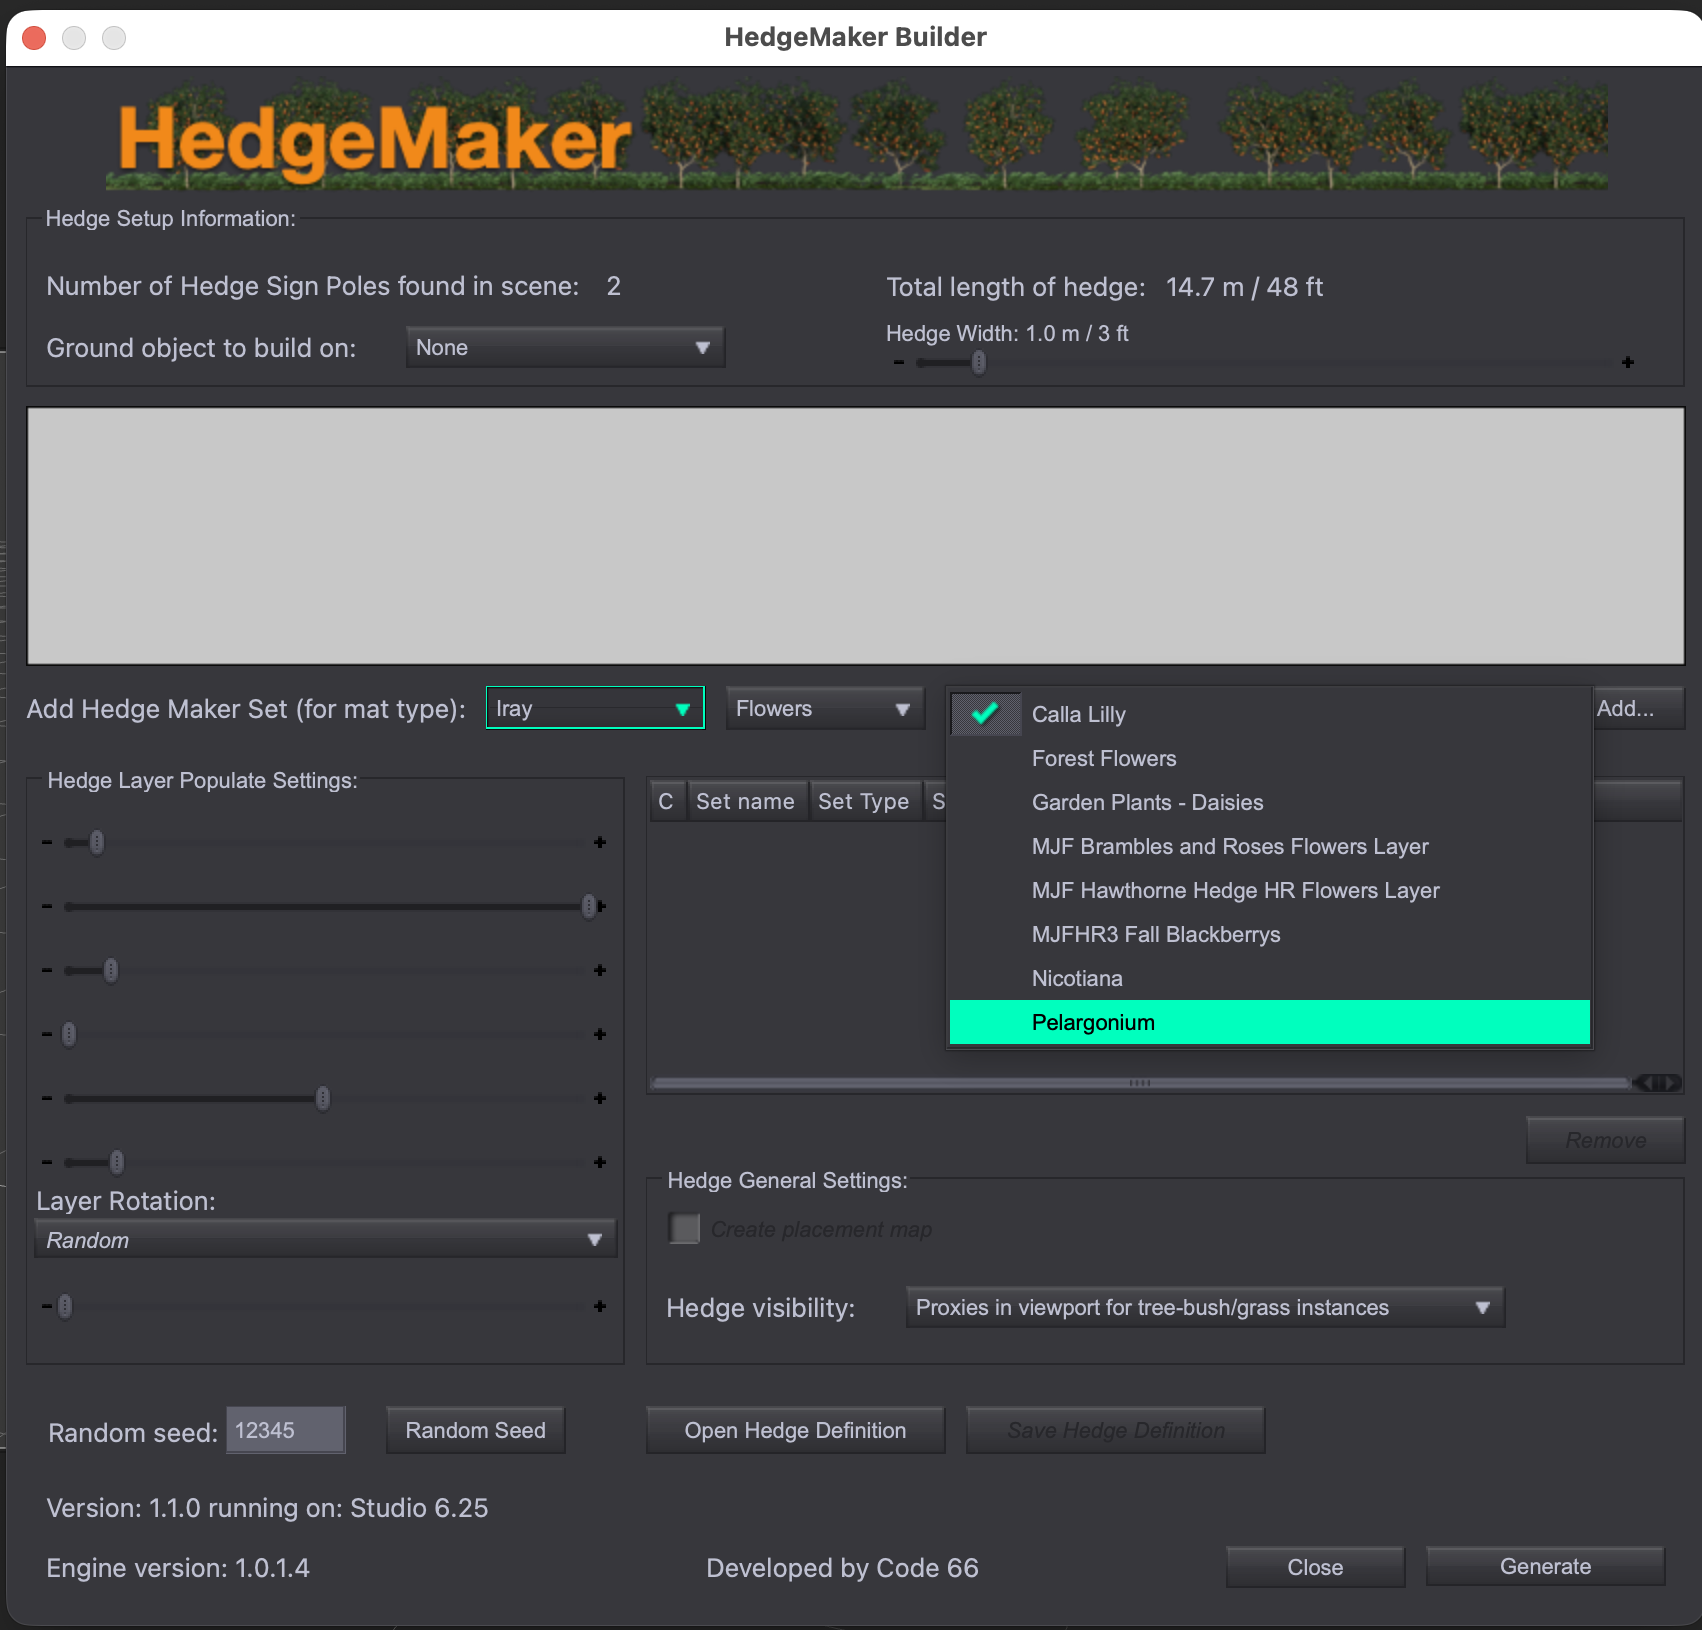Click the Random Seed button

tap(476, 1430)
